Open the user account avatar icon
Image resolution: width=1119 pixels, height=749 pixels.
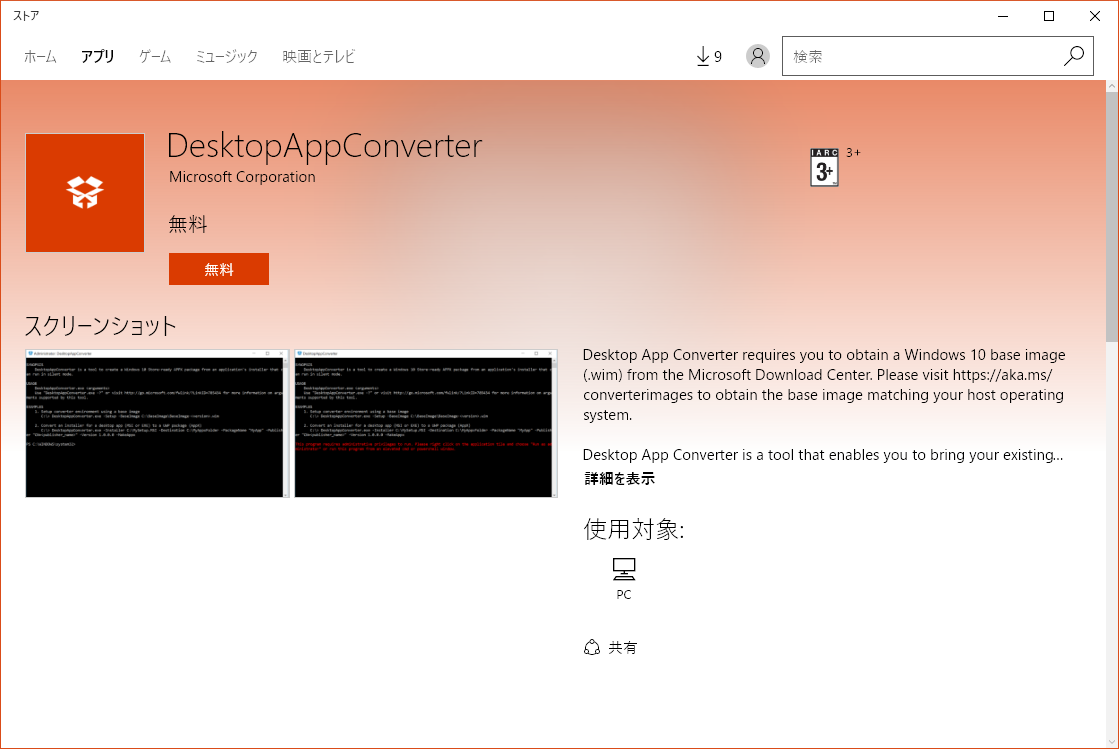click(x=758, y=57)
